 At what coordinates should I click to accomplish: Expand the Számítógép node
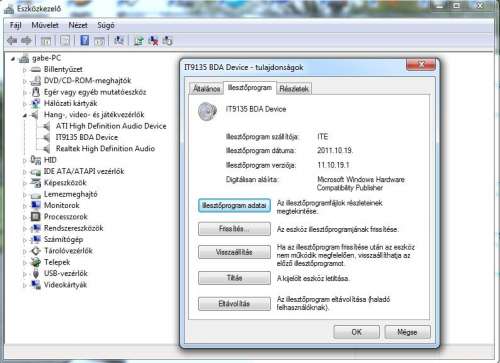coord(25,240)
